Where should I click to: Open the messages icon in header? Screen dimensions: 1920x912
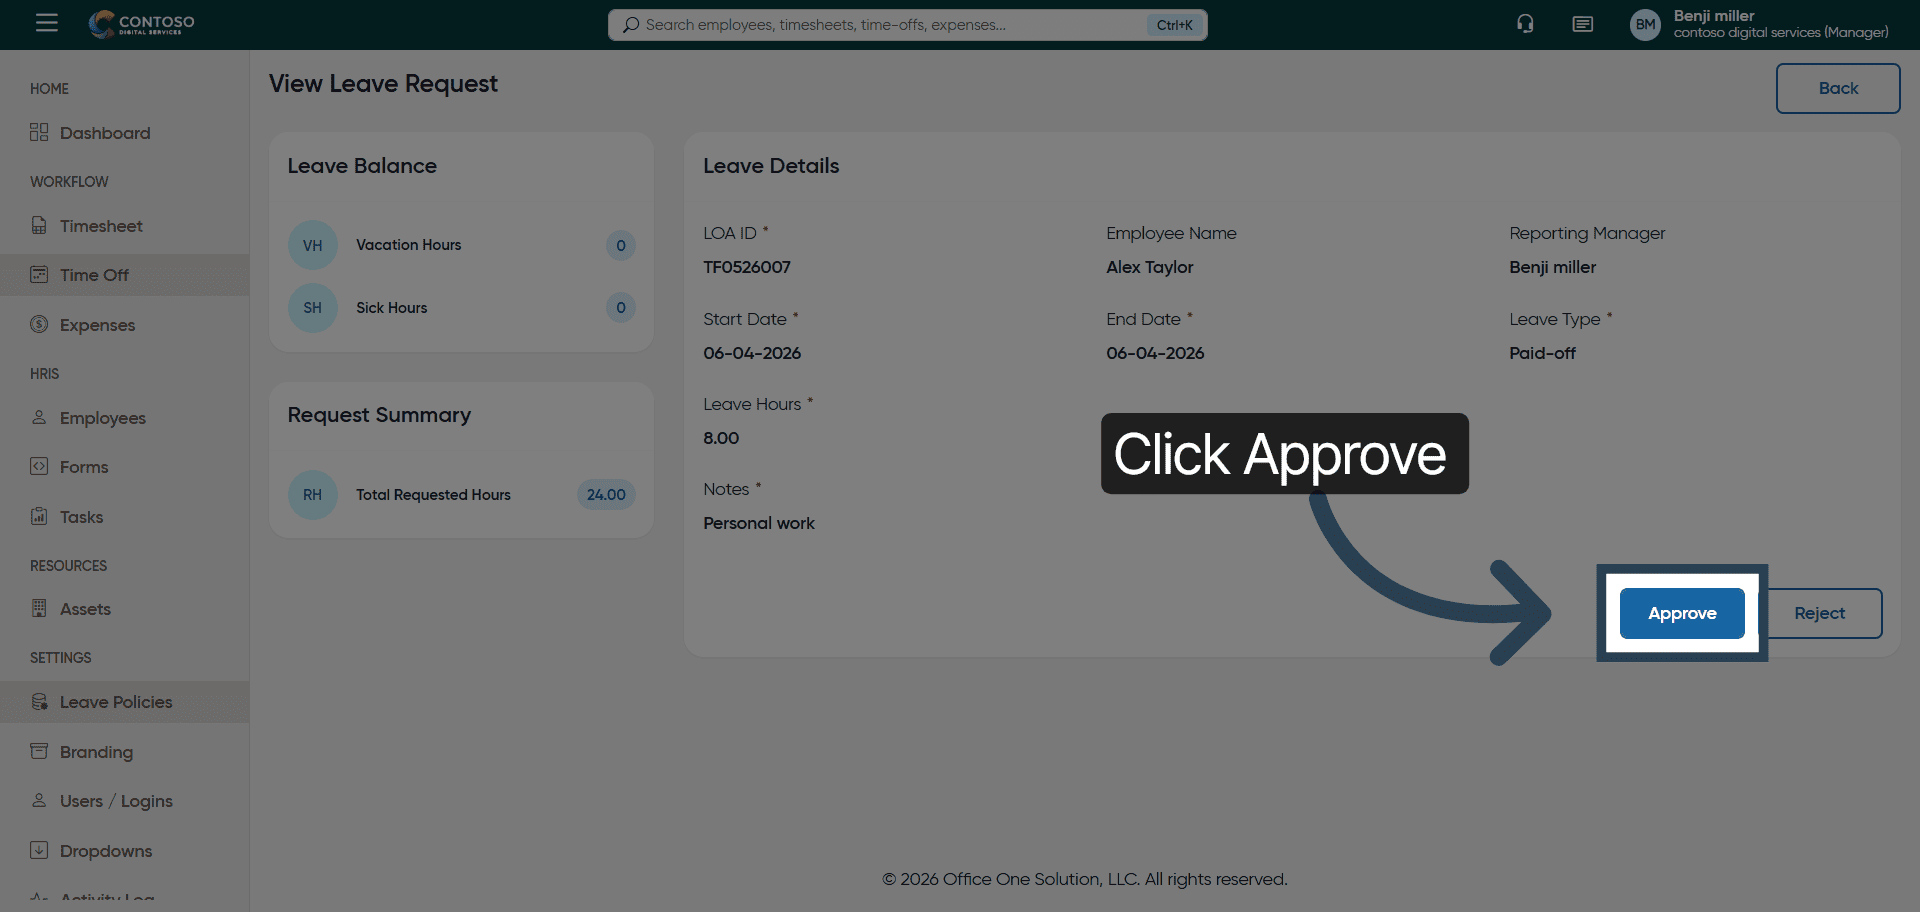pyautogui.click(x=1582, y=24)
